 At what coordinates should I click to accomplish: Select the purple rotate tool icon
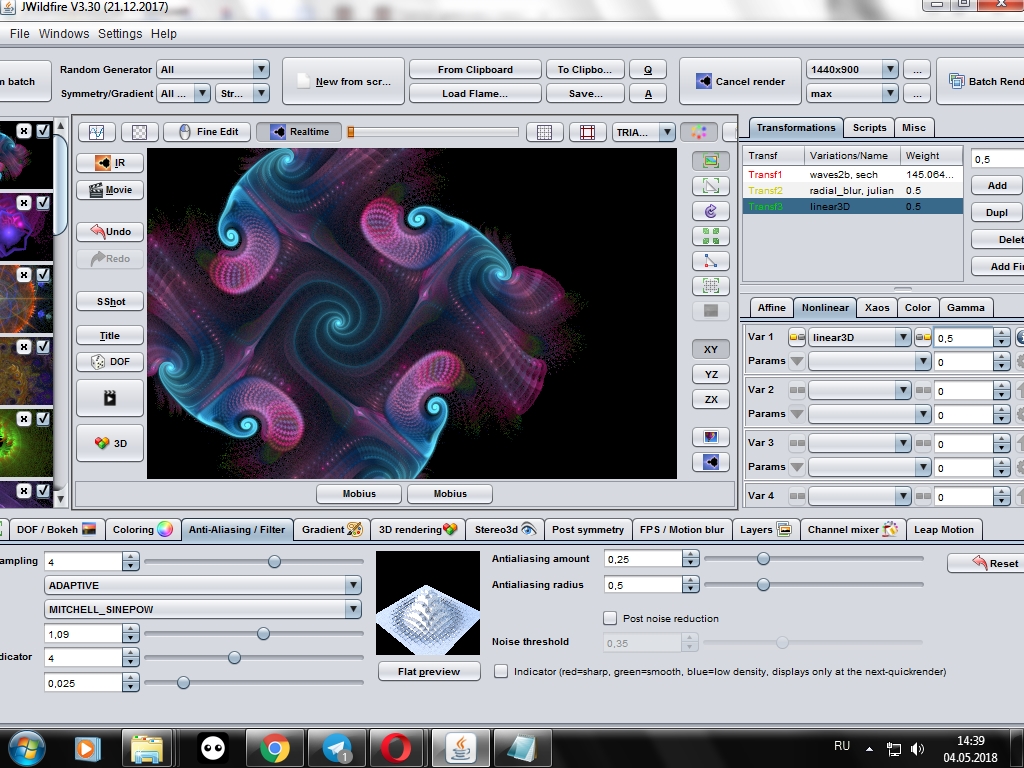(711, 211)
